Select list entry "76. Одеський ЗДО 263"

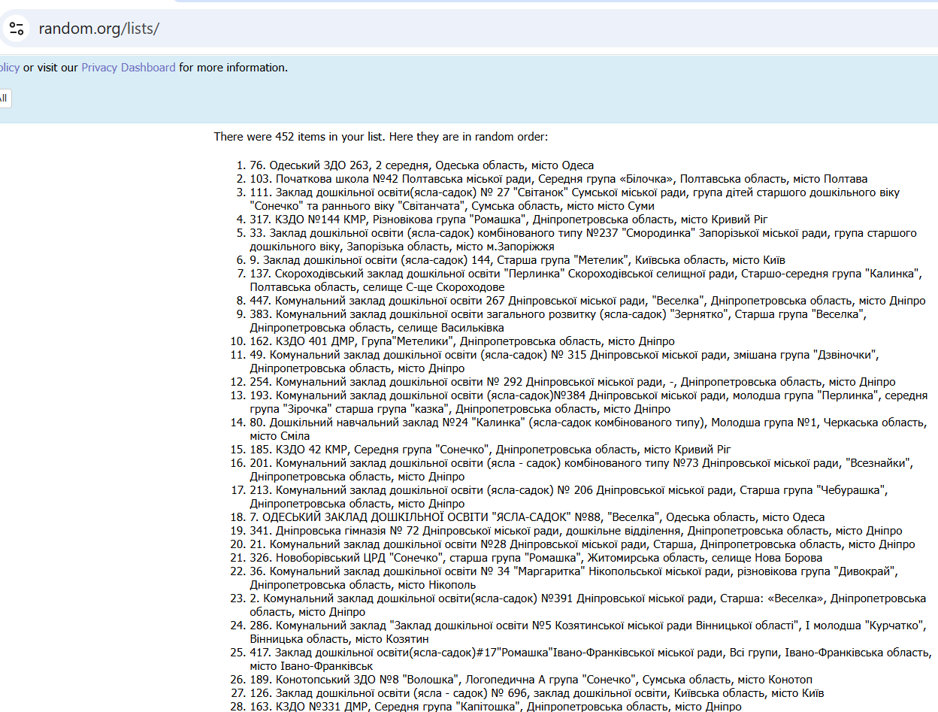click(x=422, y=165)
